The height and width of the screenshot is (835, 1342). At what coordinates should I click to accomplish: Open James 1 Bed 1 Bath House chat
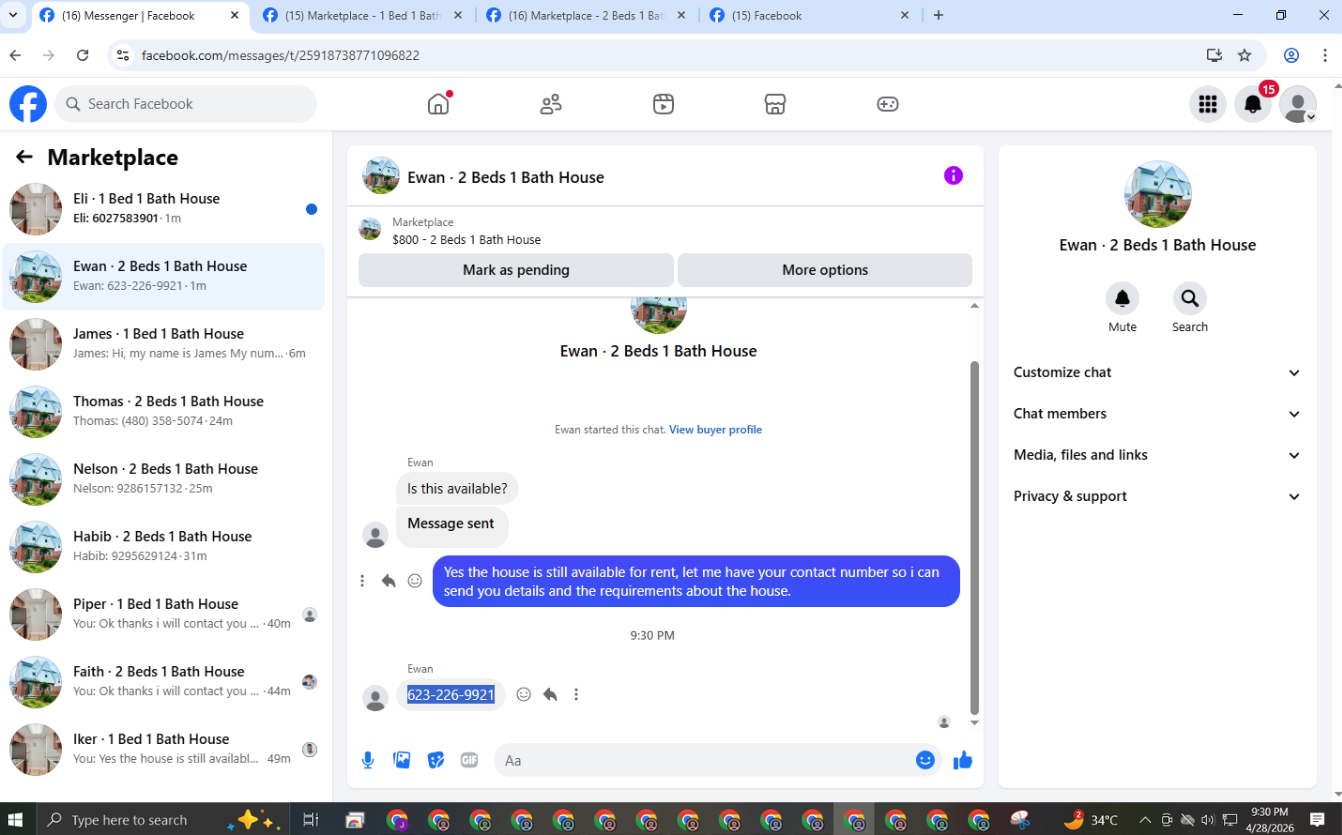click(x=164, y=344)
